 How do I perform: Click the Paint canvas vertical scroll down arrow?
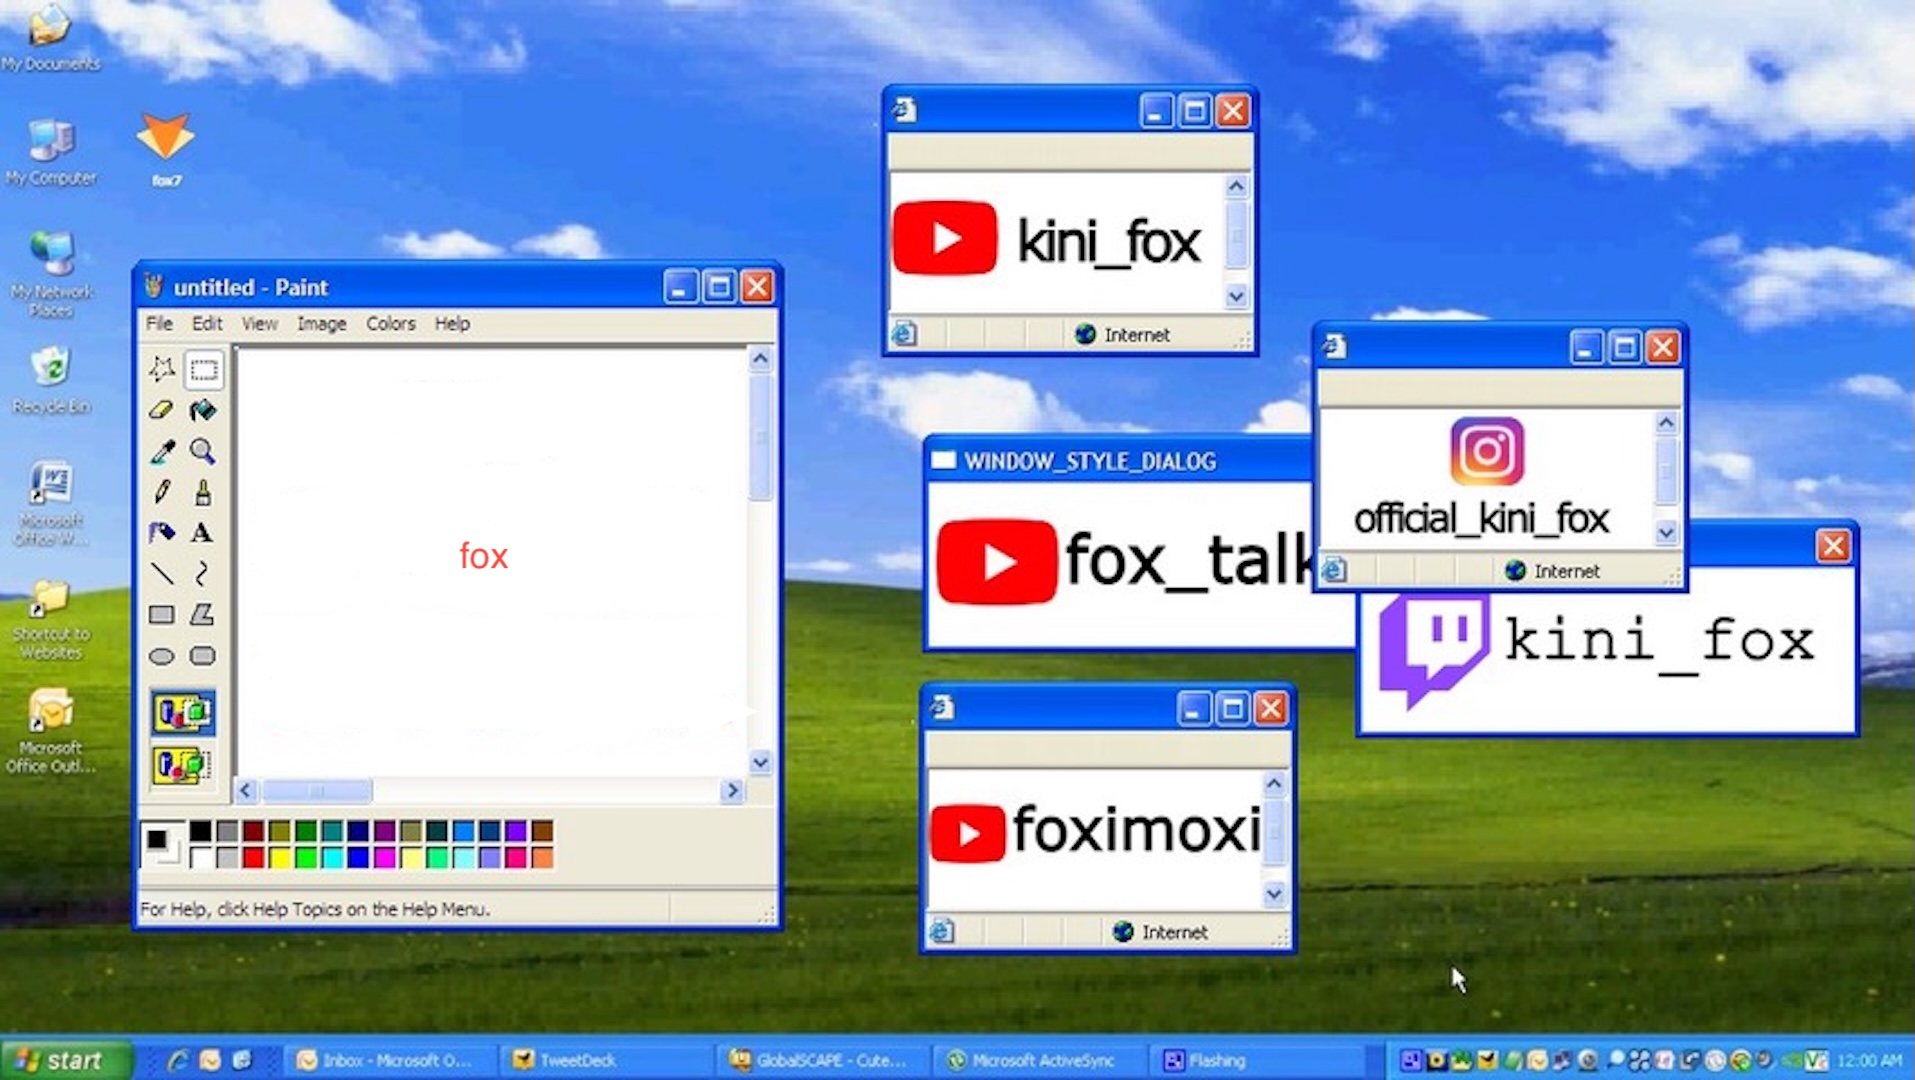pyautogui.click(x=760, y=763)
